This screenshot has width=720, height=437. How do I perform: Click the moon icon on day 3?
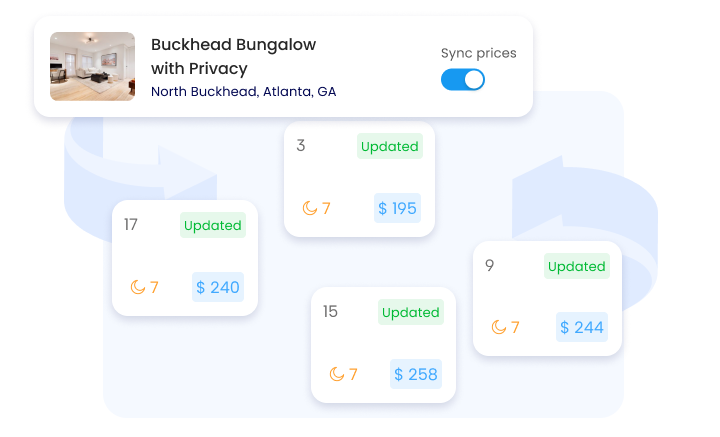click(310, 208)
